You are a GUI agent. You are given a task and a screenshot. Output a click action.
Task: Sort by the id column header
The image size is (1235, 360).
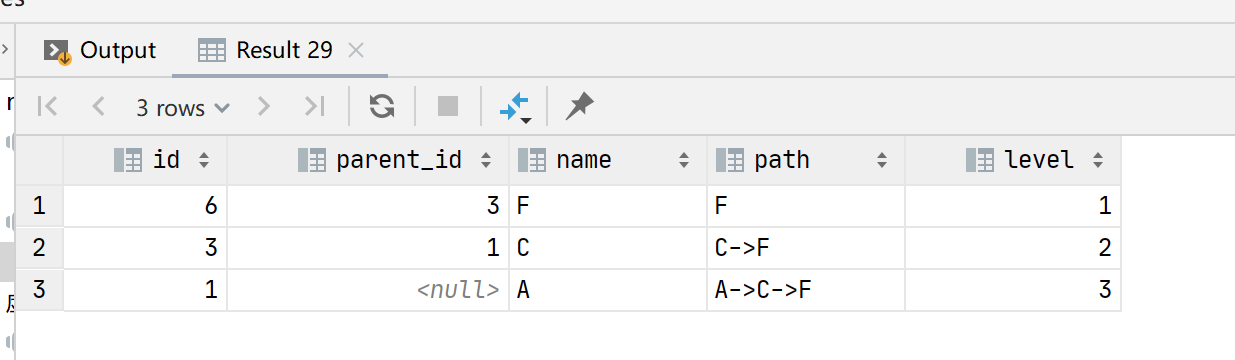click(x=146, y=160)
